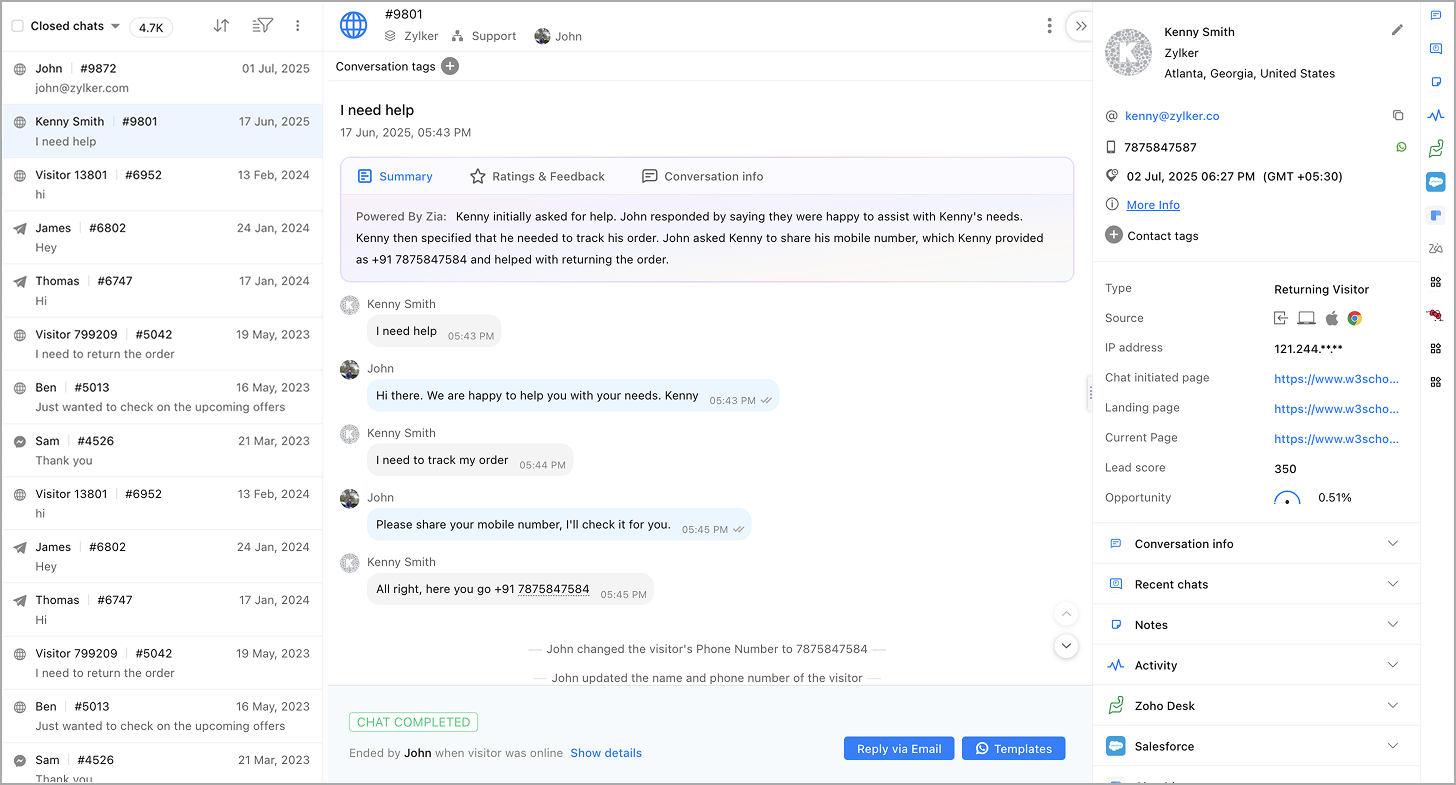This screenshot has height=785, width=1456.
Task: Tick the Closed chats select-all checkbox
Action: [17, 26]
